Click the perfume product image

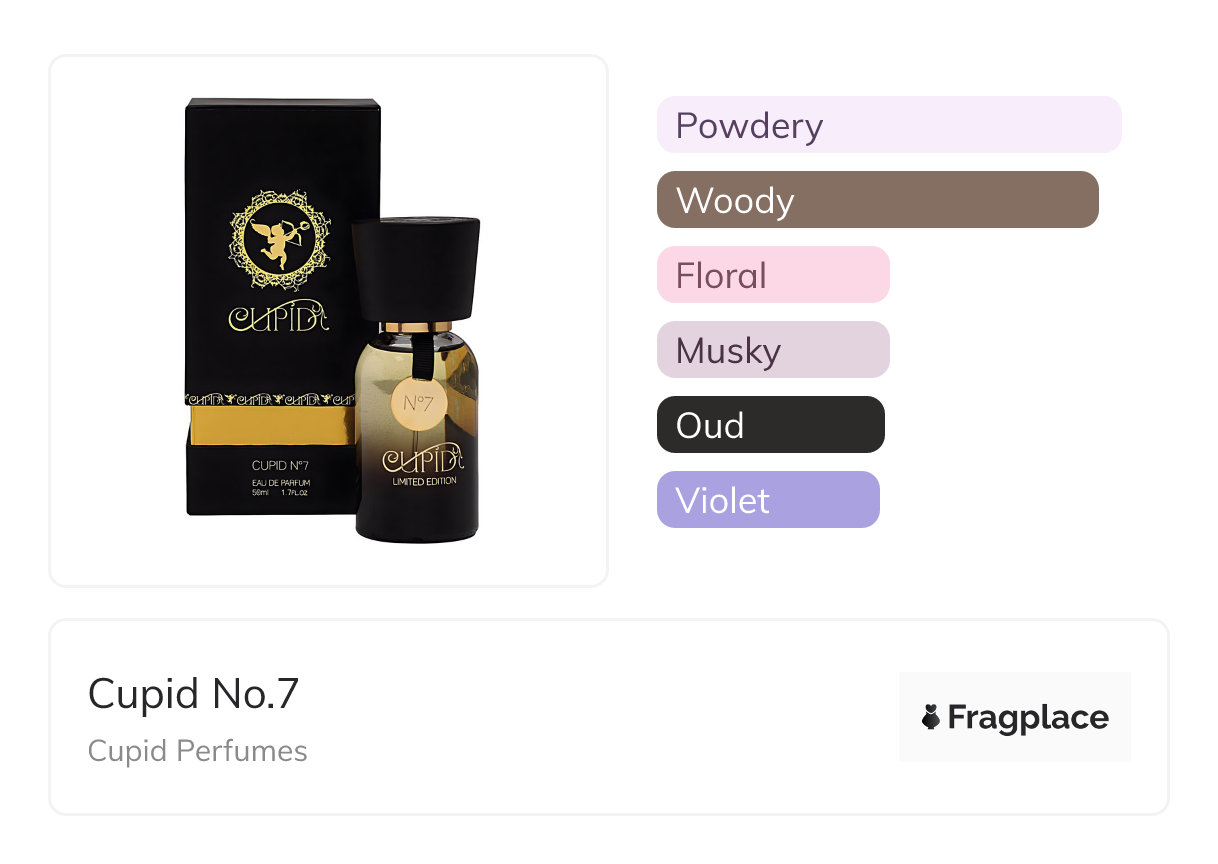click(x=328, y=320)
